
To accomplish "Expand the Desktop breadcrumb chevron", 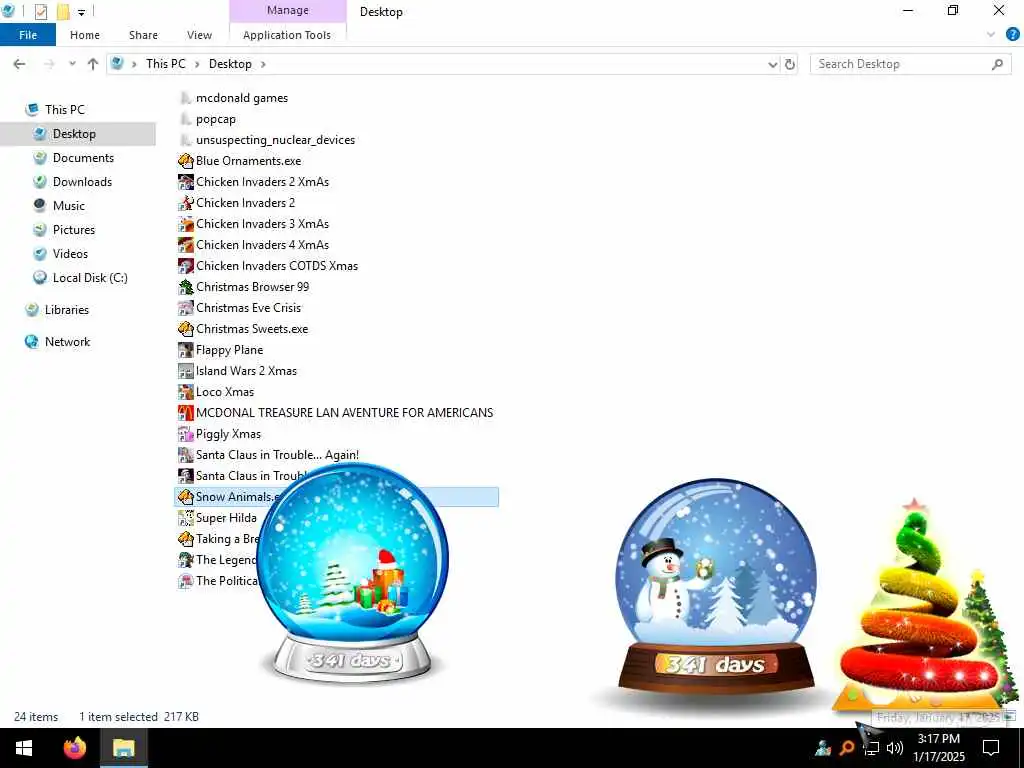I will click(x=263, y=64).
